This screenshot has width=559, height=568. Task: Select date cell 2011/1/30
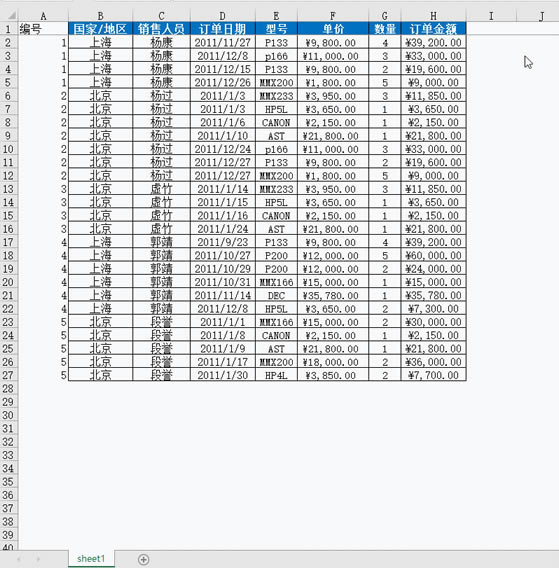coord(222,375)
